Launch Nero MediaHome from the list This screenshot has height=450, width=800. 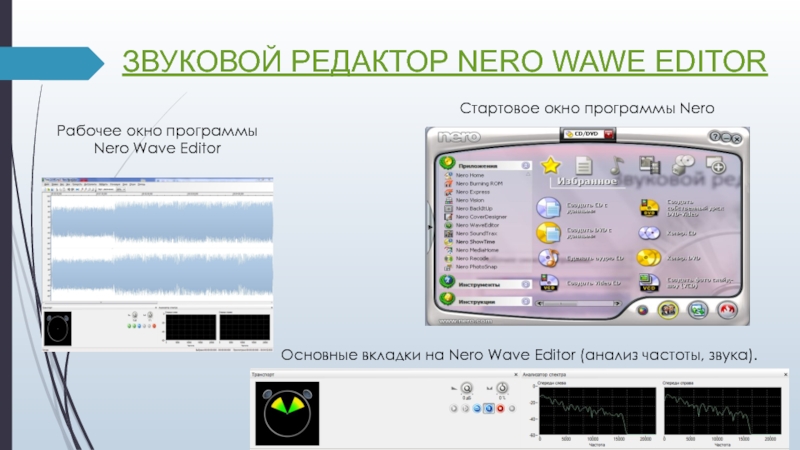(x=477, y=250)
